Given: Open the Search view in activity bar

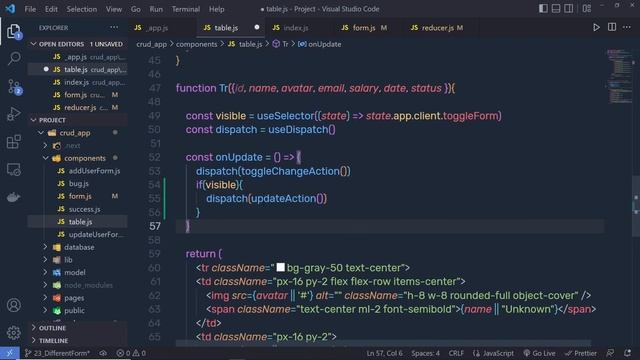Looking at the screenshot, I should coord(14,58).
